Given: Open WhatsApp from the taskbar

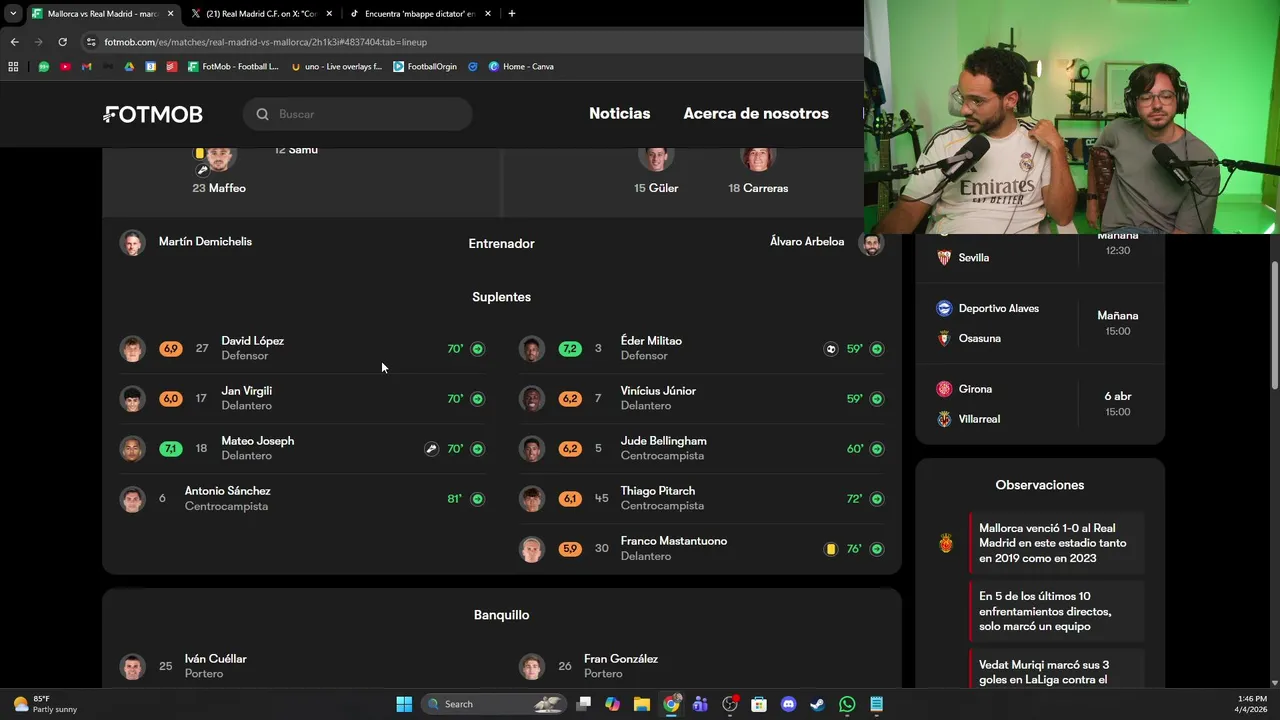Looking at the screenshot, I should pyautogui.click(x=847, y=704).
